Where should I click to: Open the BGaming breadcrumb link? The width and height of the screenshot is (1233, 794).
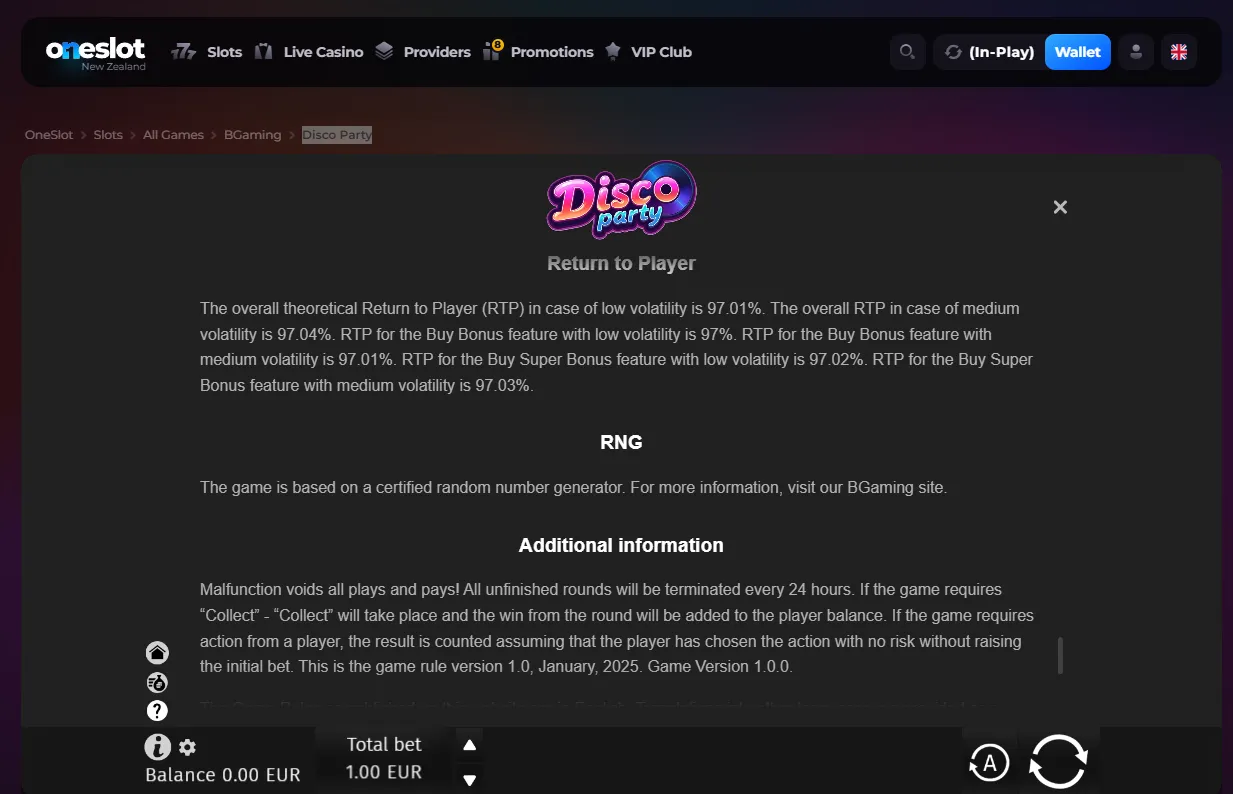coord(253,135)
